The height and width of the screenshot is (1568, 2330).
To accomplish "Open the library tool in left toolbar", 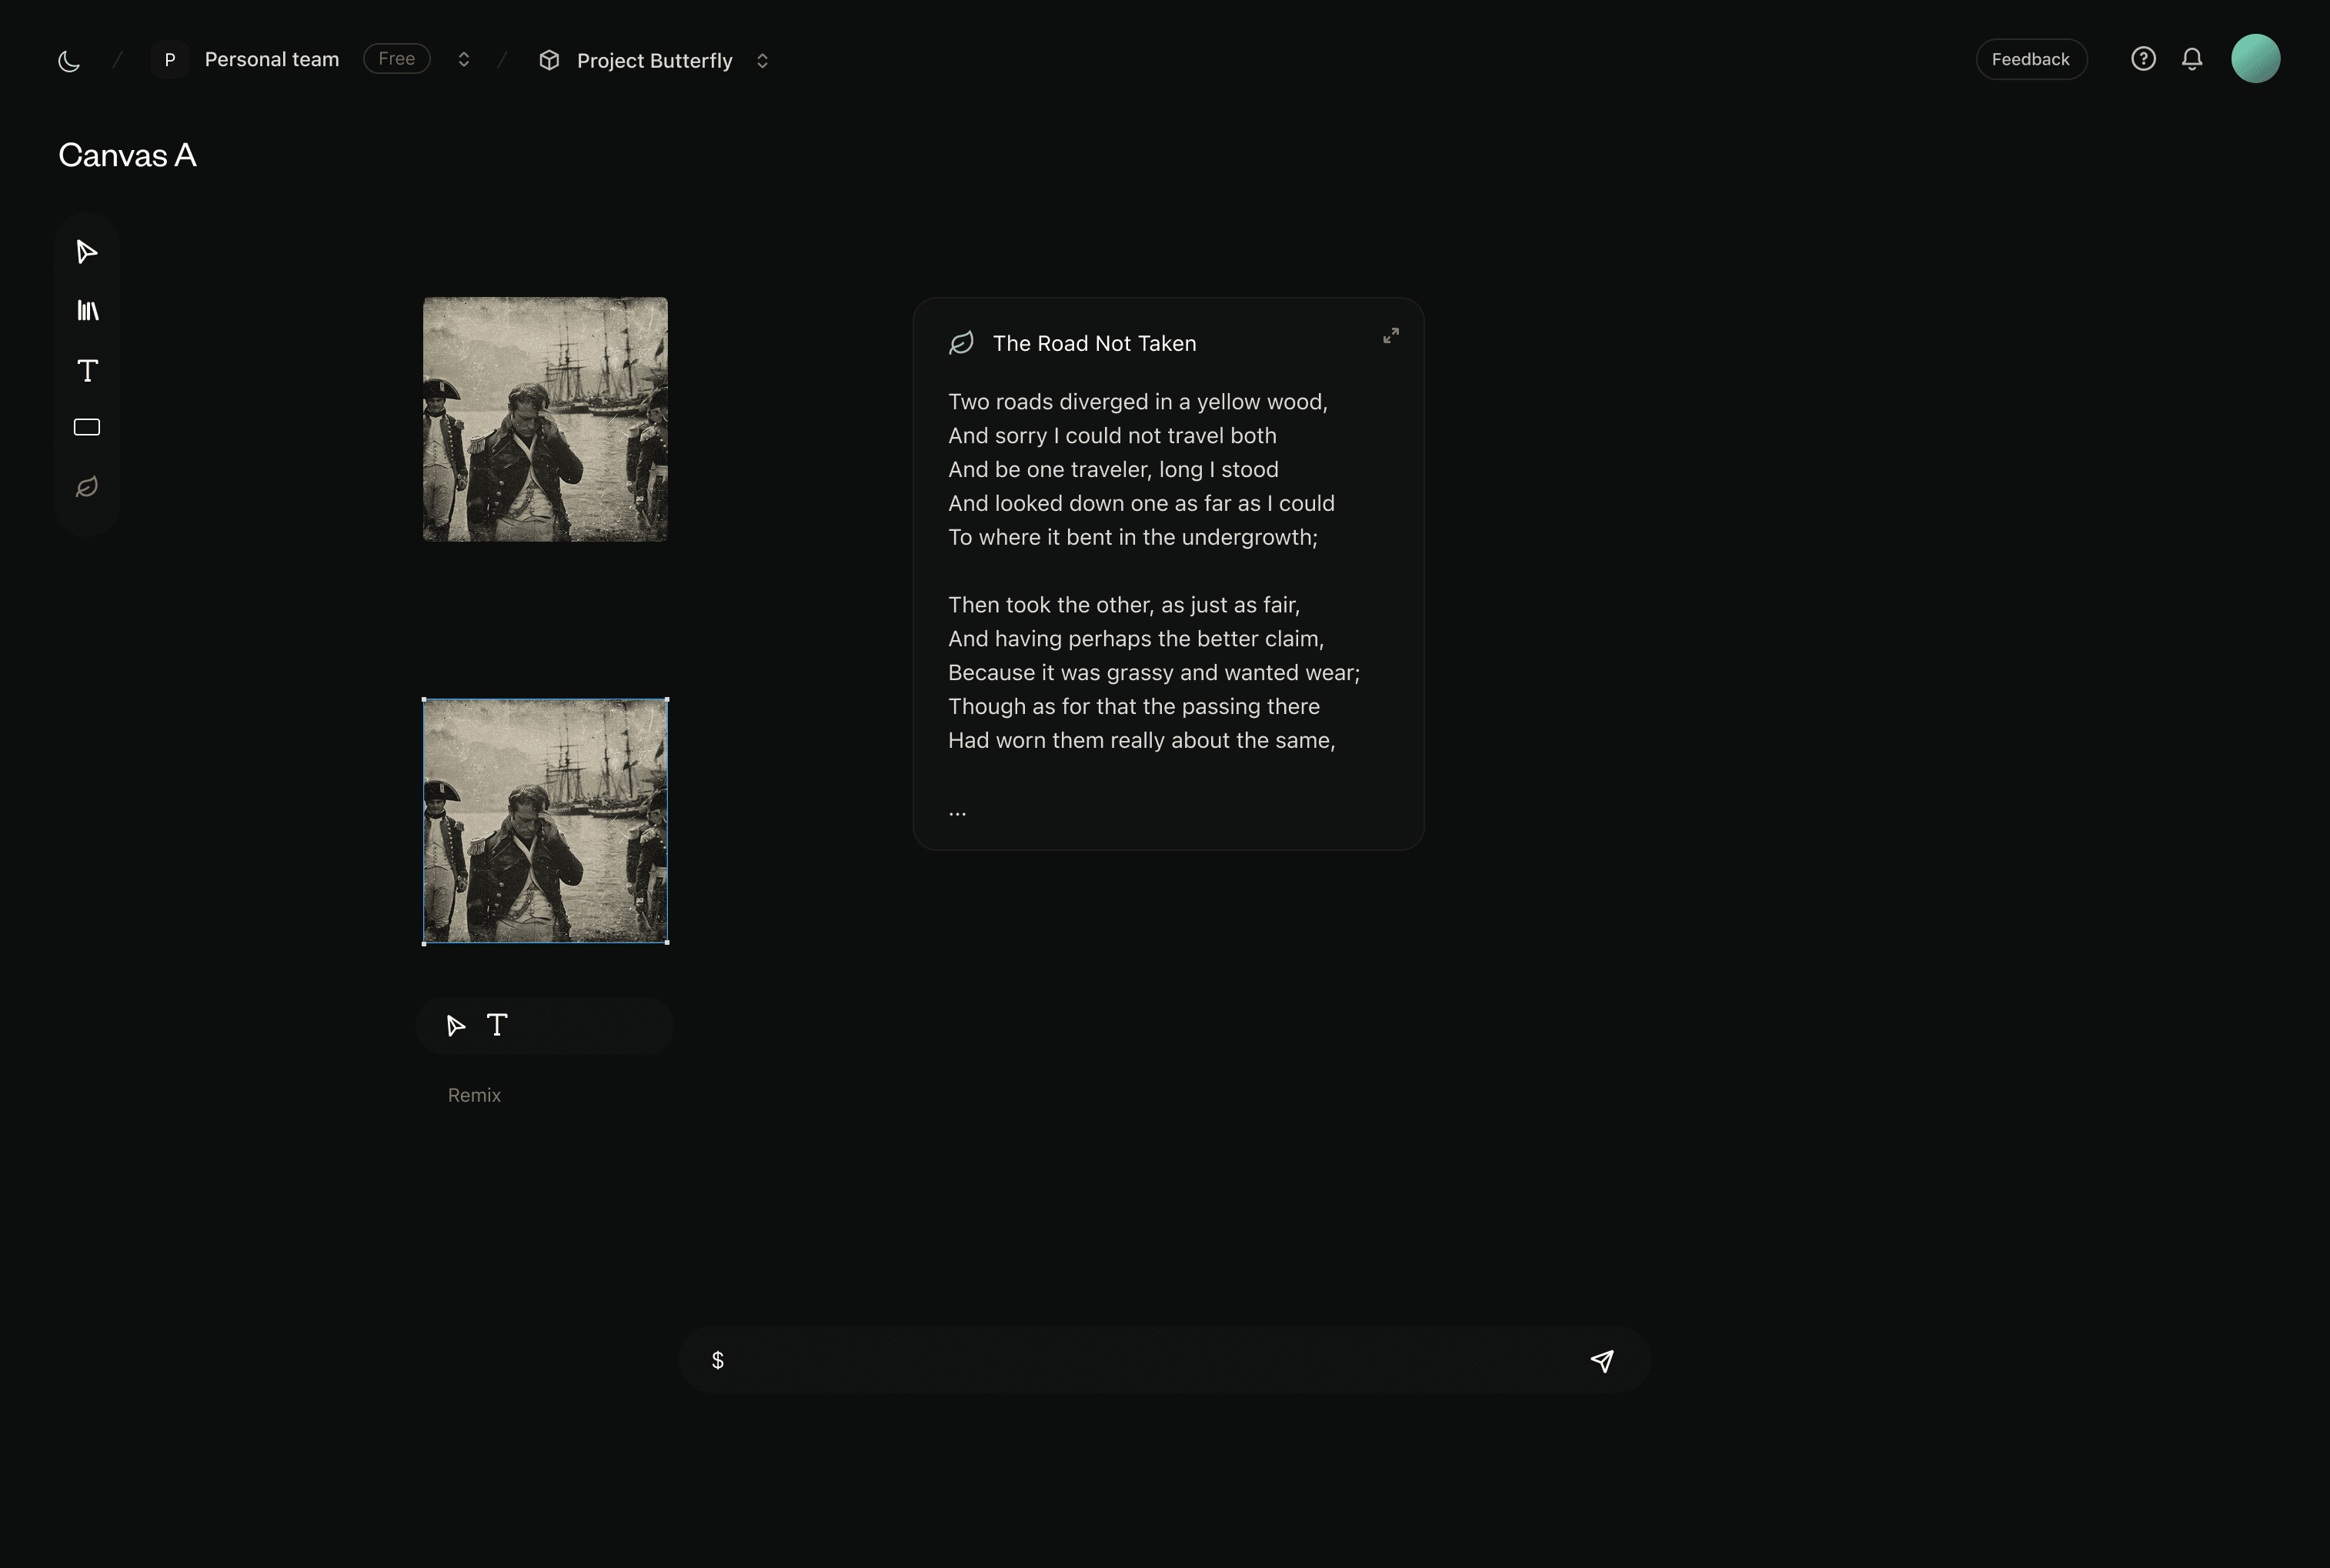I will [88, 311].
